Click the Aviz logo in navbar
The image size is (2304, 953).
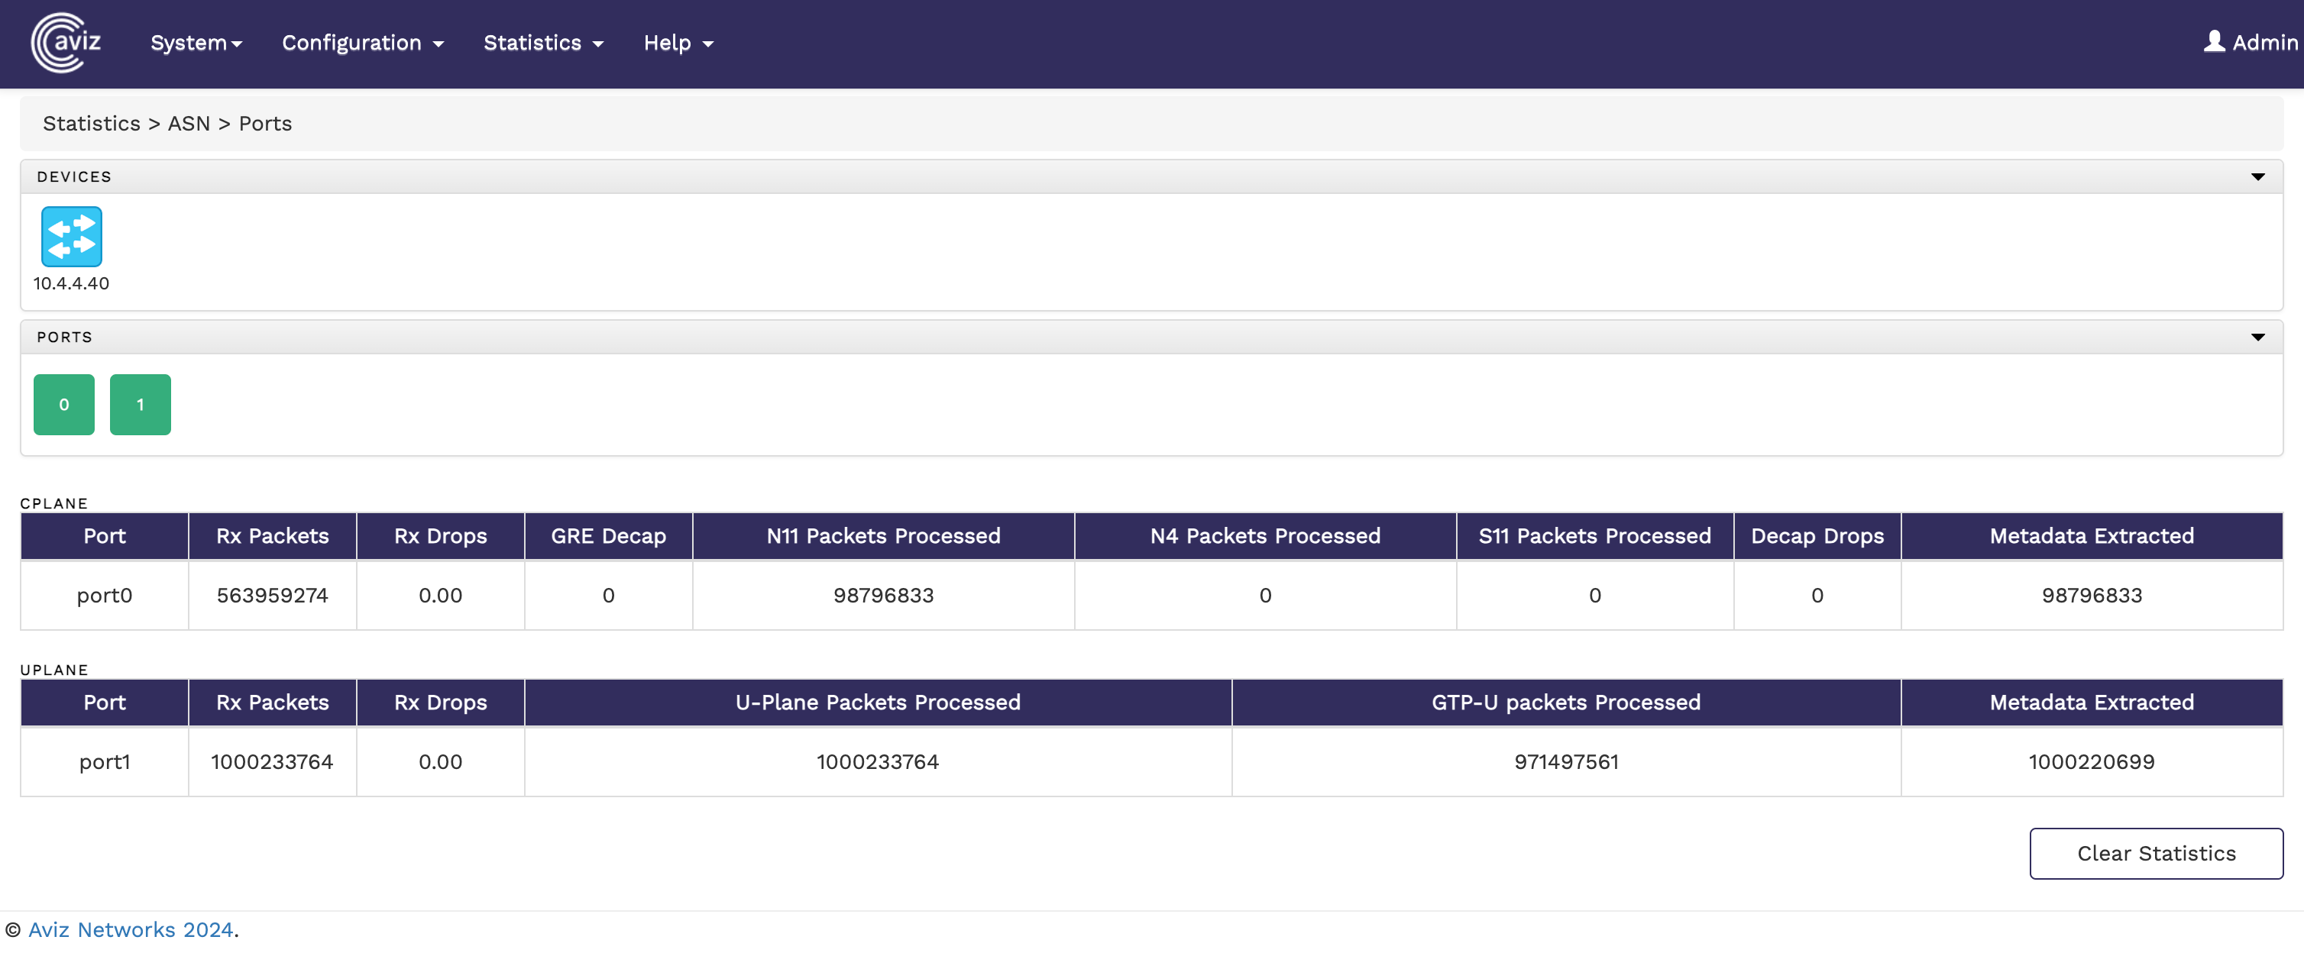(x=66, y=43)
